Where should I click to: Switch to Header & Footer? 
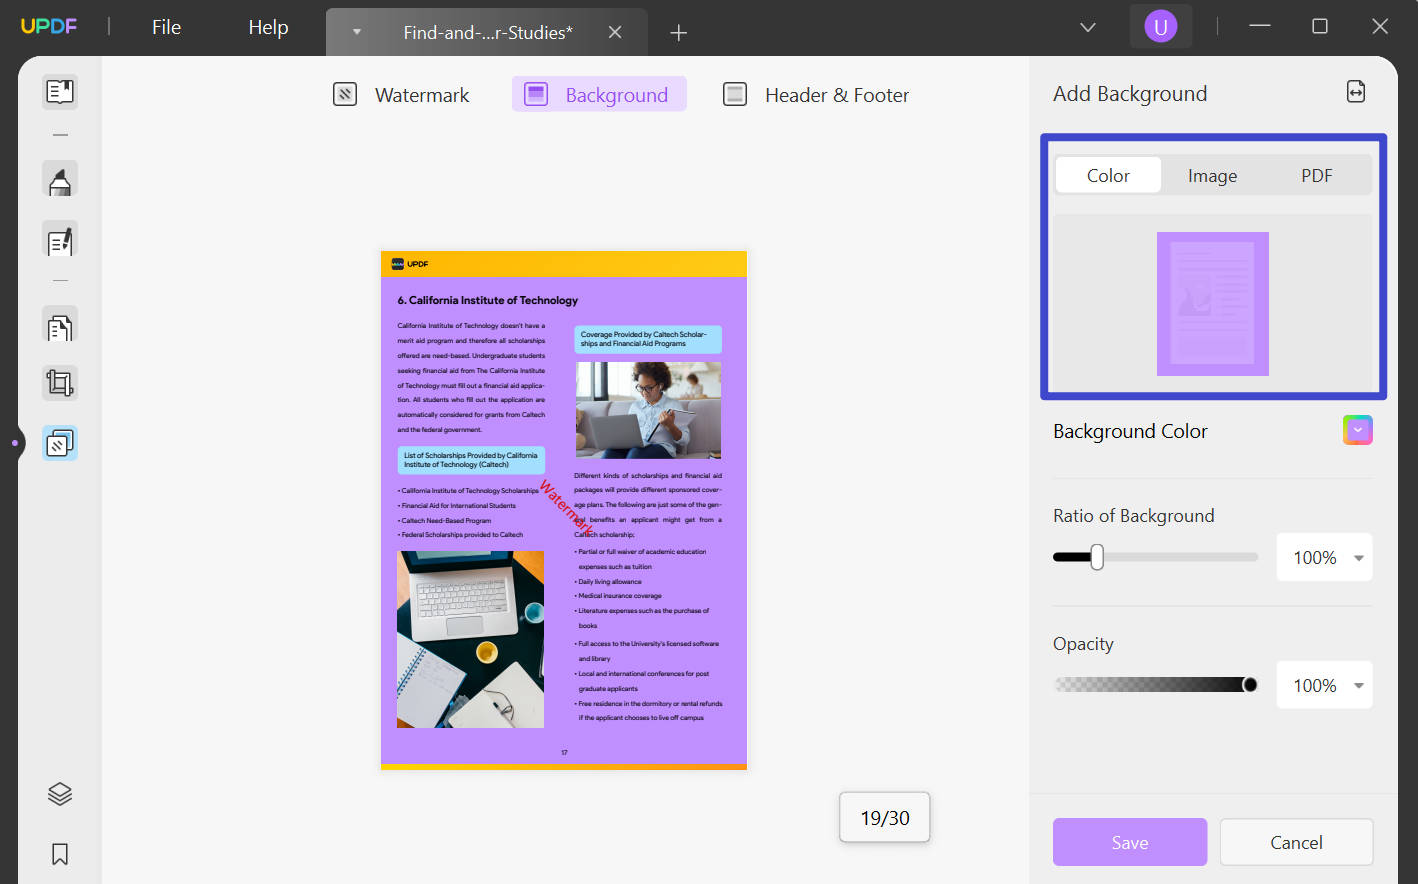815,94
